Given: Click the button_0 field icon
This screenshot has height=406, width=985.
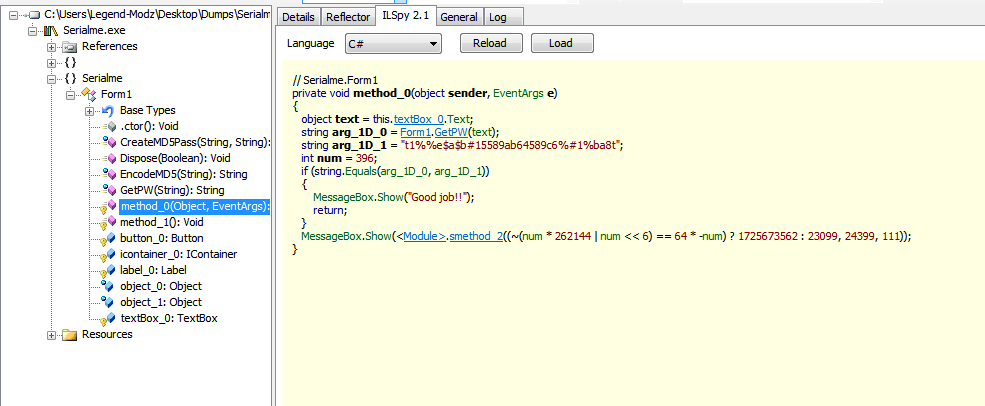Looking at the screenshot, I should click(107, 239).
